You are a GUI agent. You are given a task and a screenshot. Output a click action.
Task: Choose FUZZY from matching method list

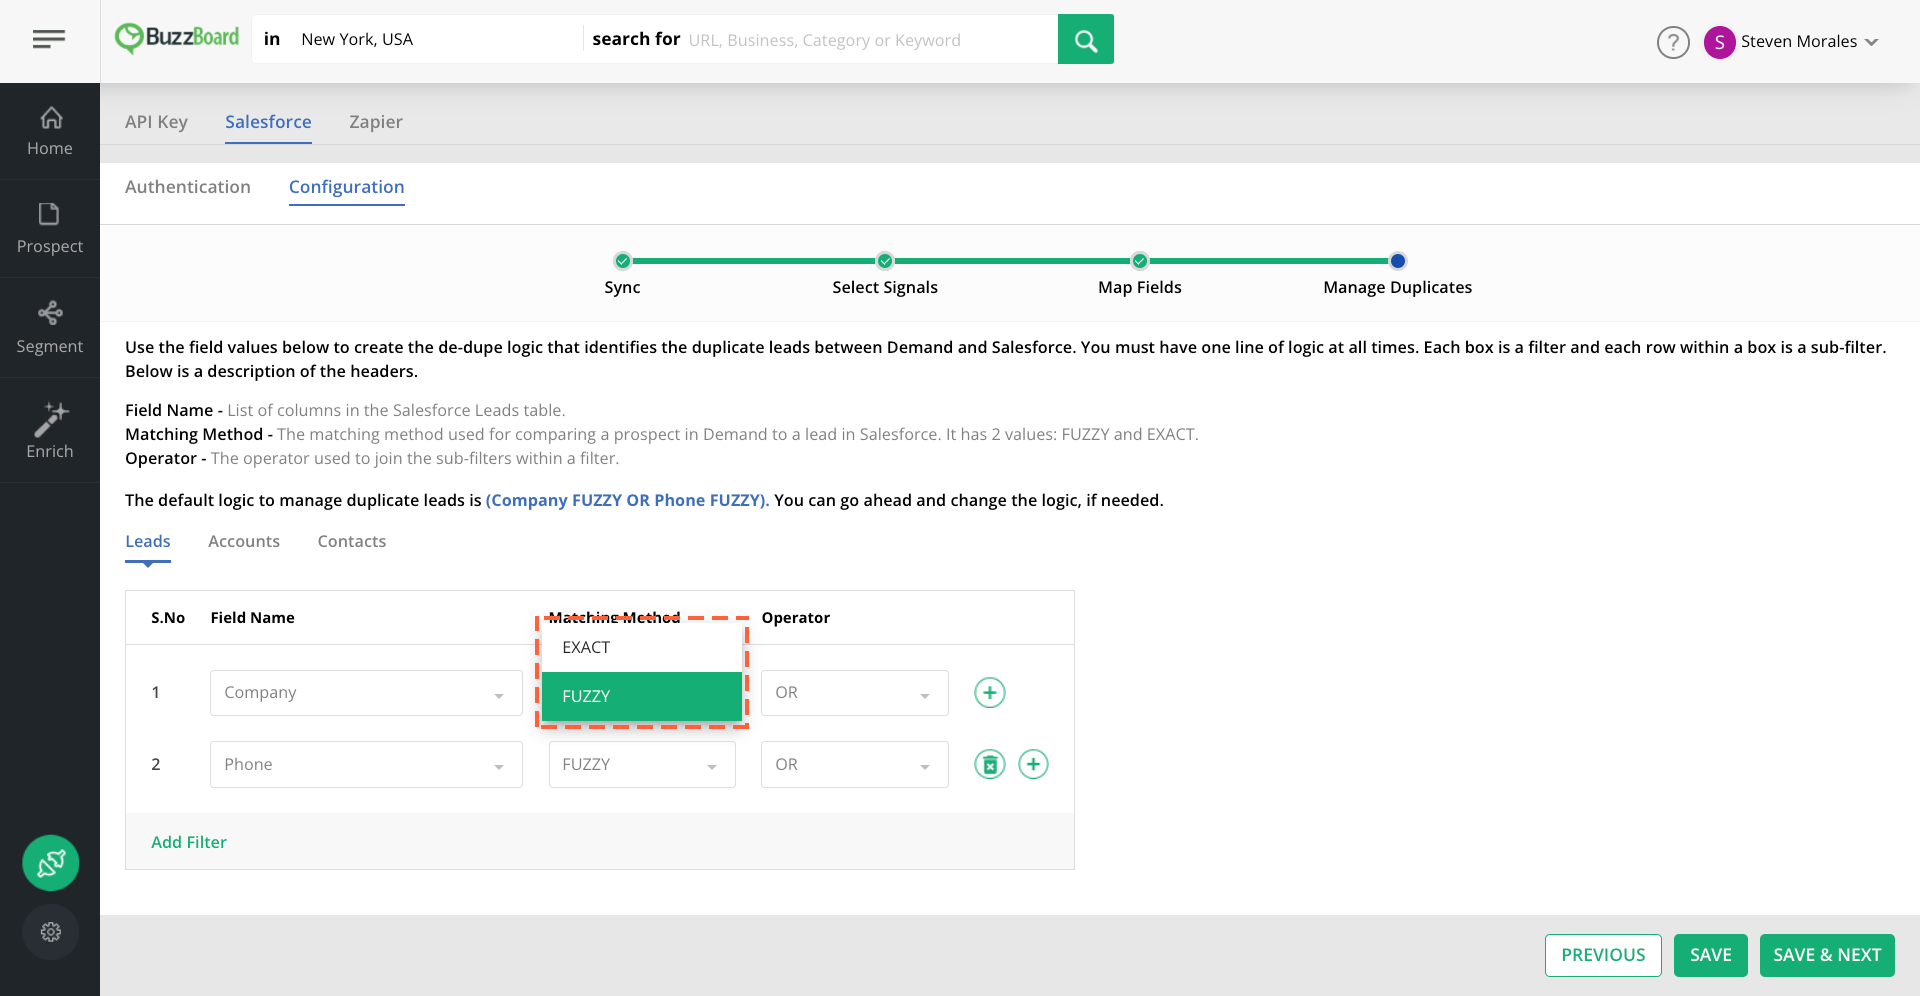coord(642,696)
